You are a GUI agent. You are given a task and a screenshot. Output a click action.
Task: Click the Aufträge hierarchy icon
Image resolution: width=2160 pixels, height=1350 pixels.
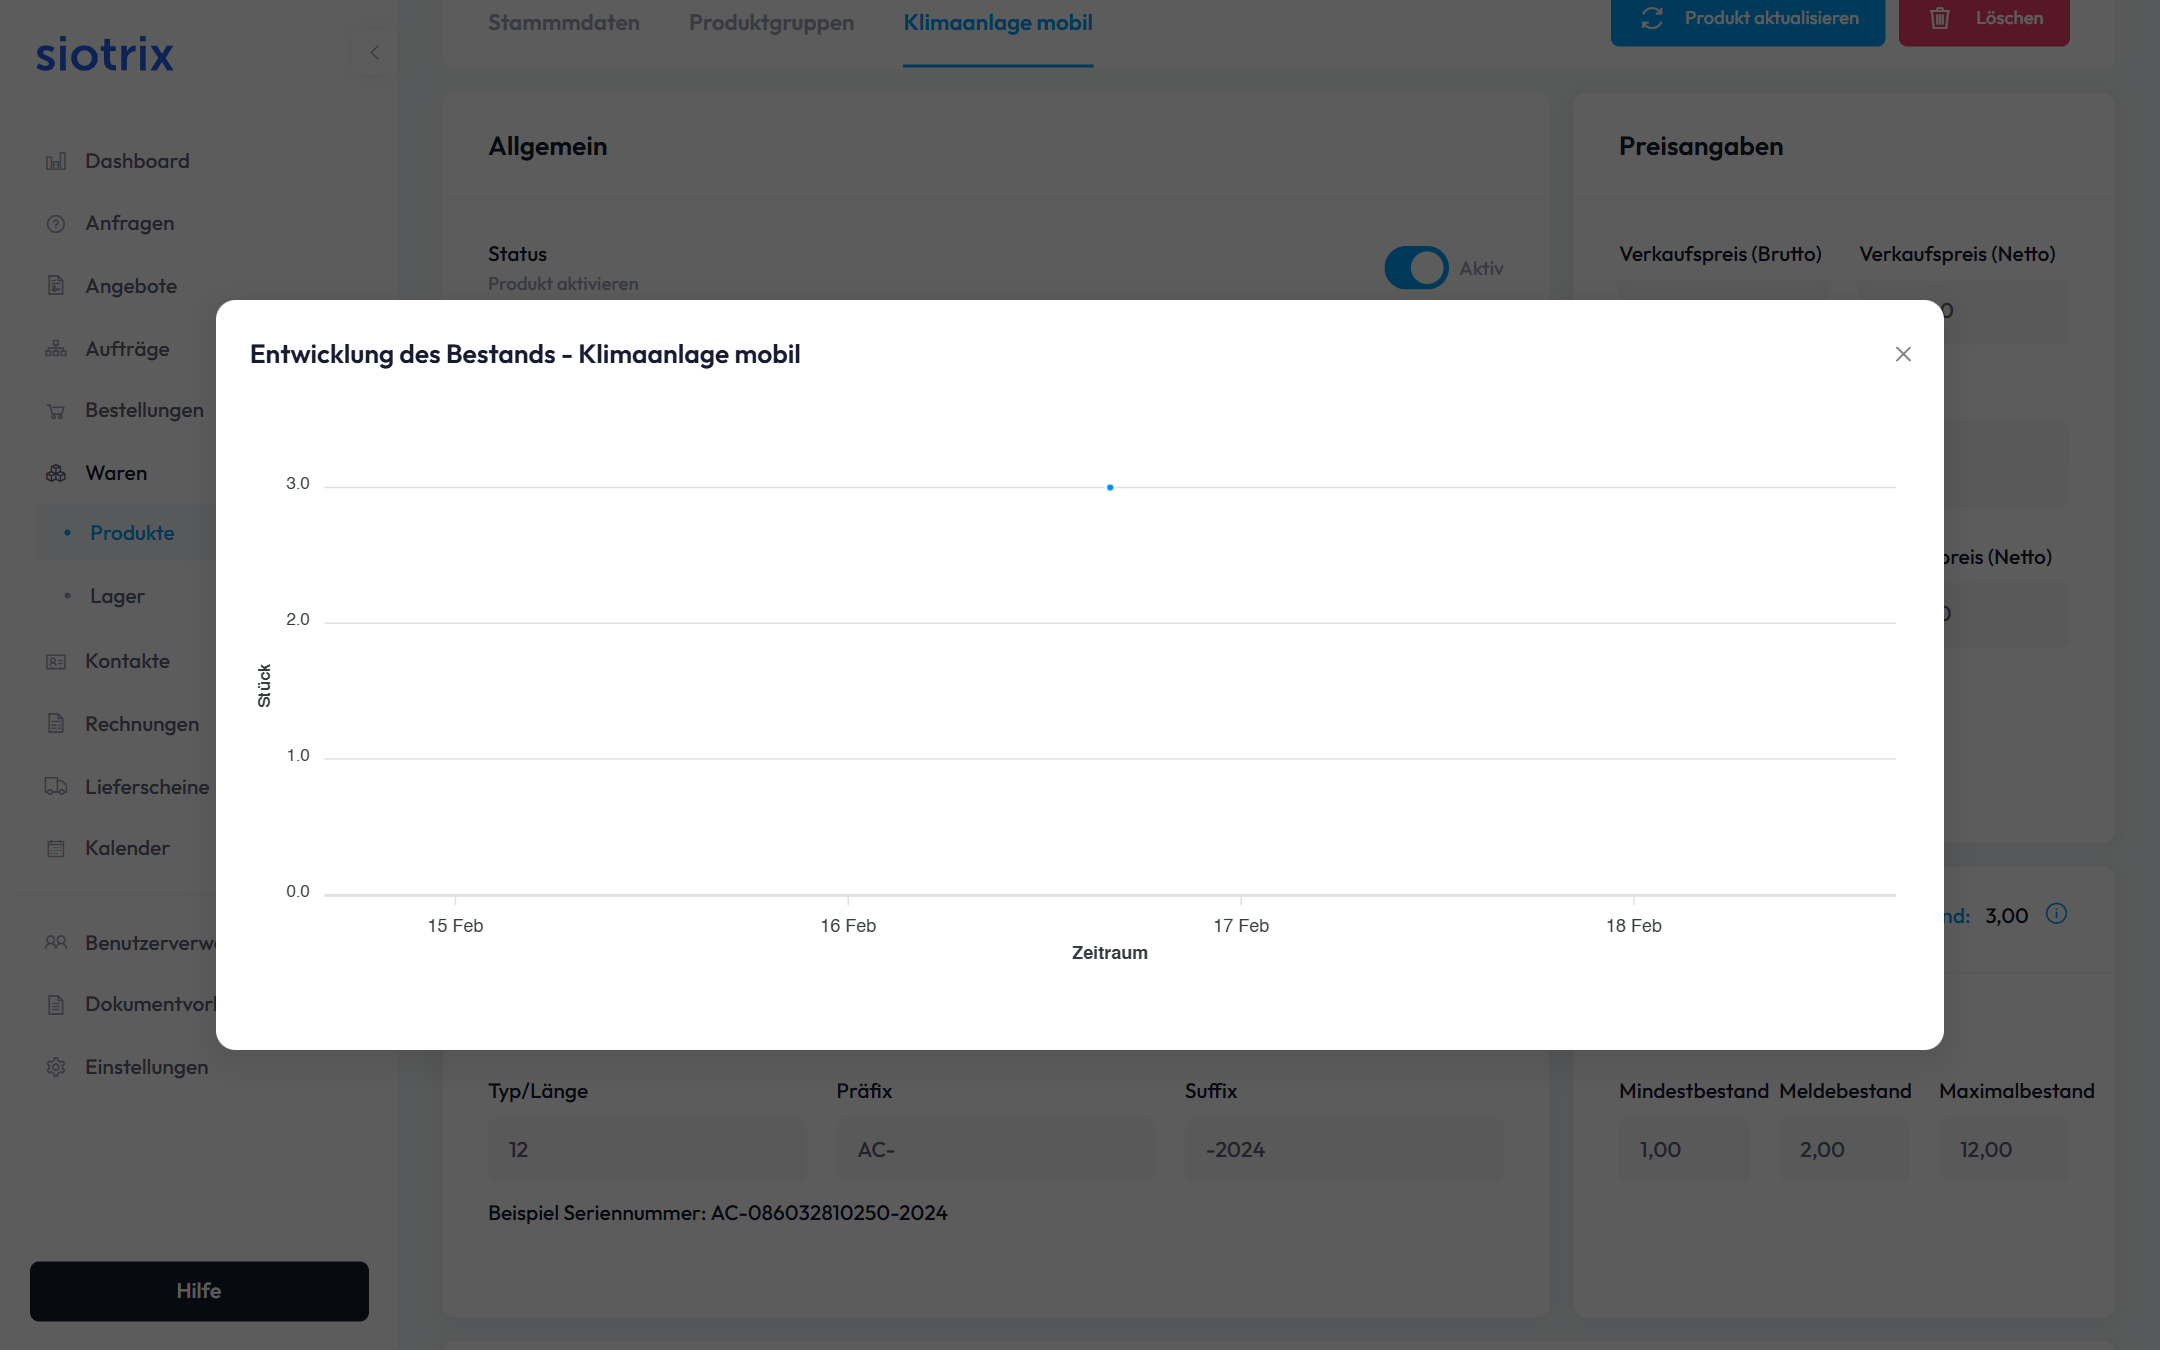pos(56,349)
